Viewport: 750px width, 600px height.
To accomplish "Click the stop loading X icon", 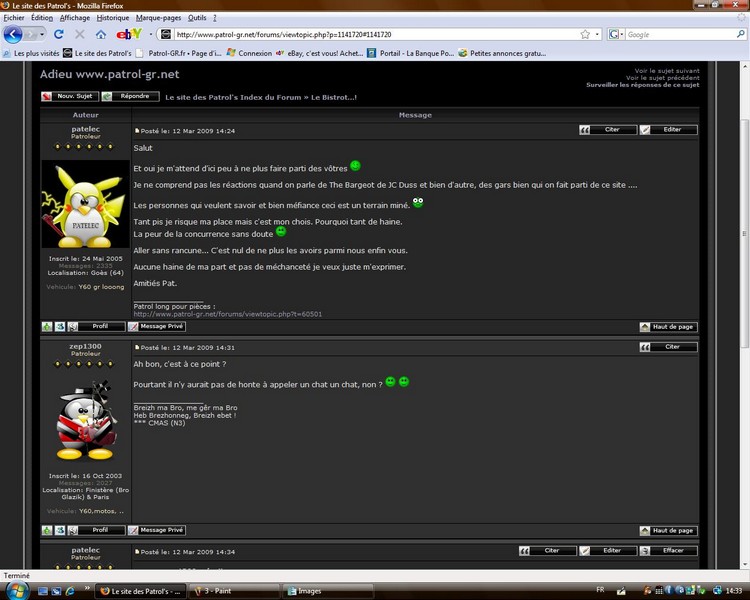I will tap(80, 34).
